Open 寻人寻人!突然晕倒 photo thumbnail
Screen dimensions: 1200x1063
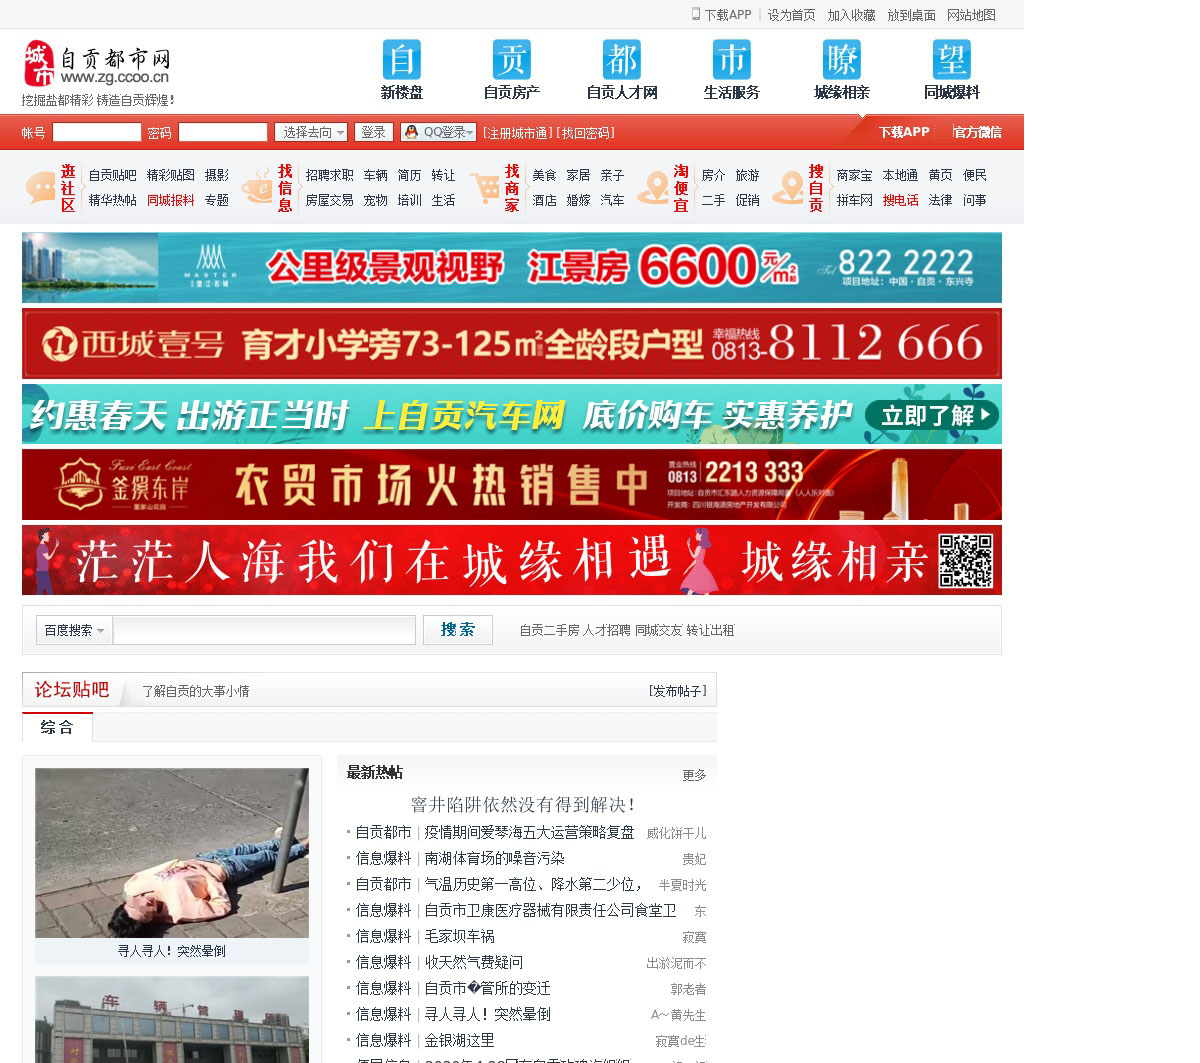(172, 853)
